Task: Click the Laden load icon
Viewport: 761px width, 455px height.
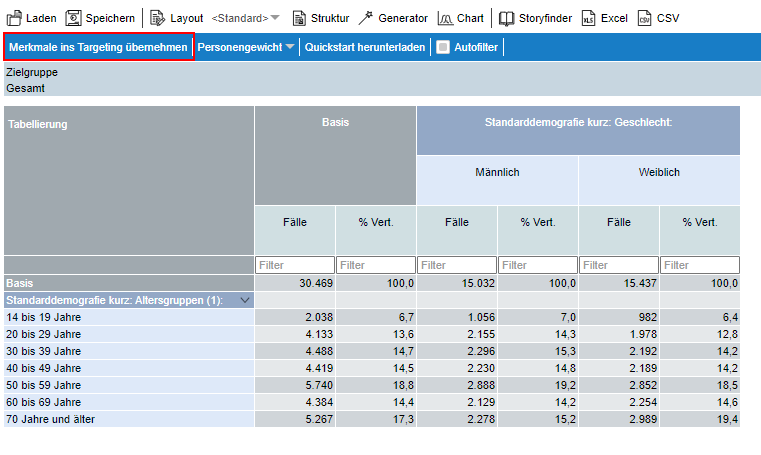Action: [x=14, y=18]
